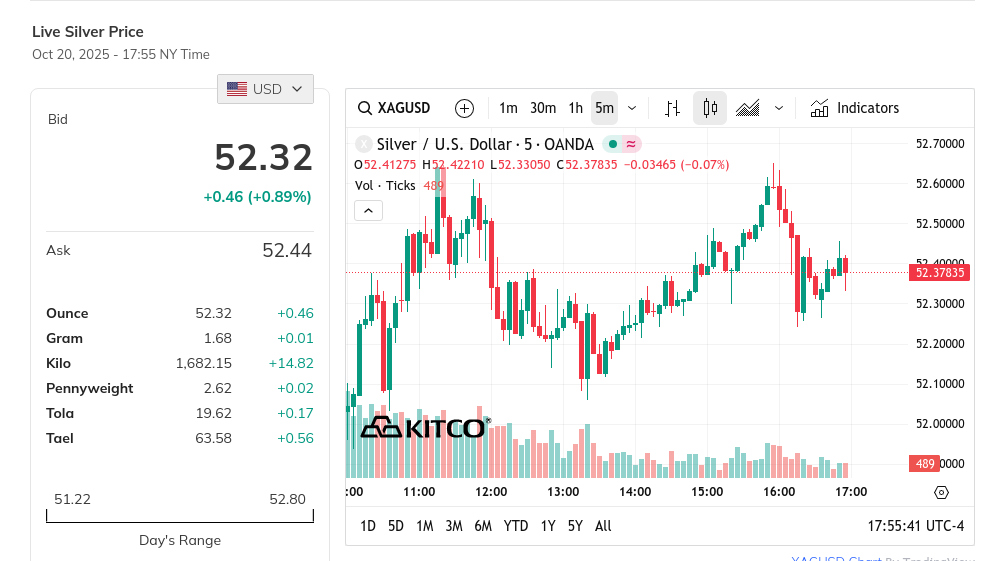
Task: Open the USD currency dropdown
Action: pos(266,89)
